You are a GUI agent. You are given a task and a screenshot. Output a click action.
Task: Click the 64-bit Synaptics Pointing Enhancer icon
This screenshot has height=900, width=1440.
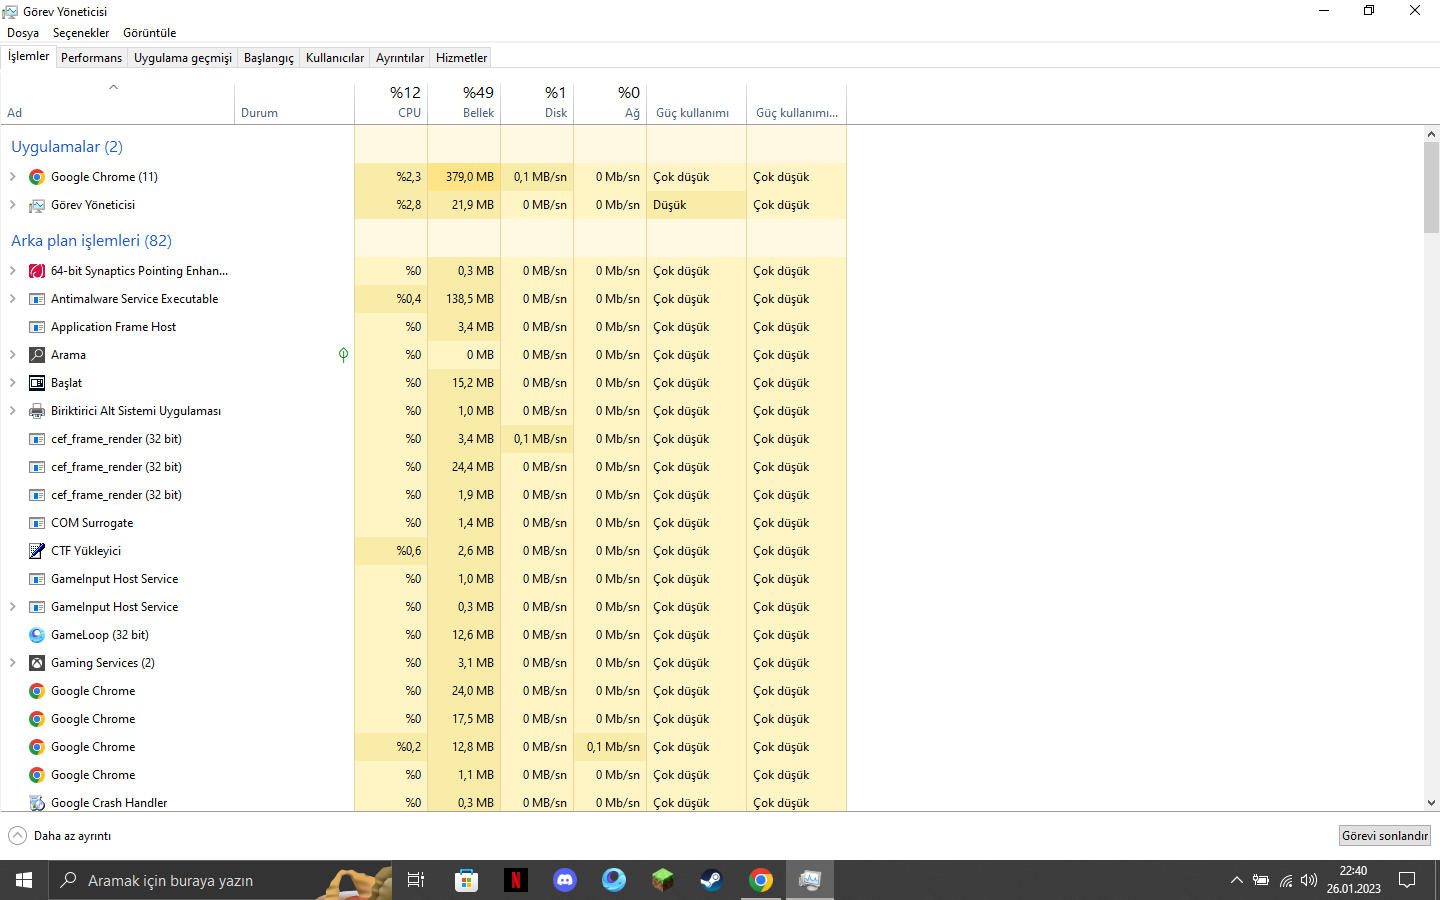tap(37, 271)
